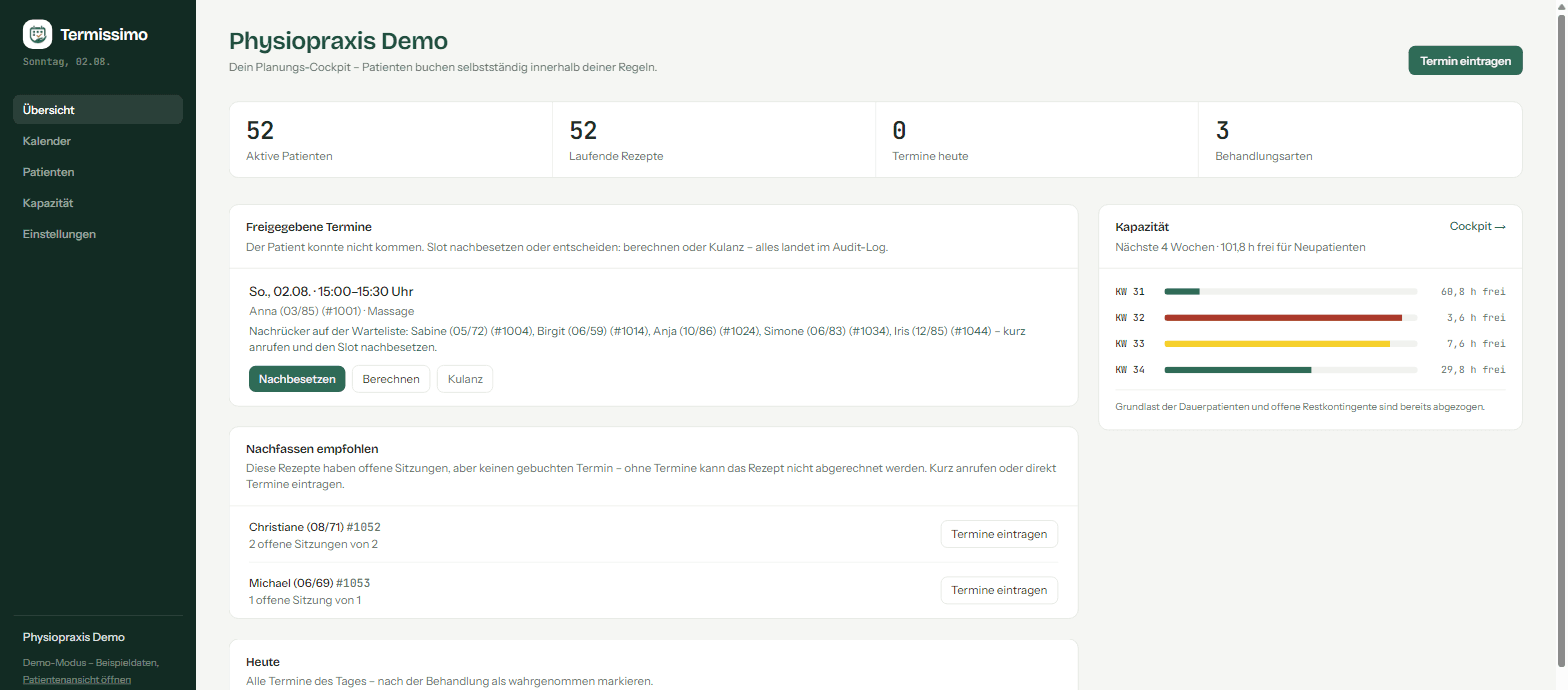Click the text '1 offene Sitzung von 1'
This screenshot has width=1568, height=690.
[x=305, y=601]
